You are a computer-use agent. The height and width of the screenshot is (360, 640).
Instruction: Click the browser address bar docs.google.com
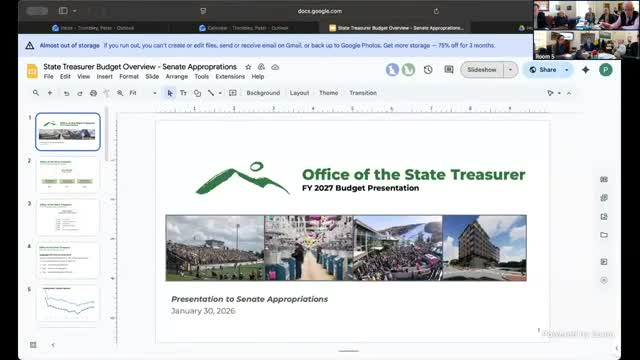point(320,11)
